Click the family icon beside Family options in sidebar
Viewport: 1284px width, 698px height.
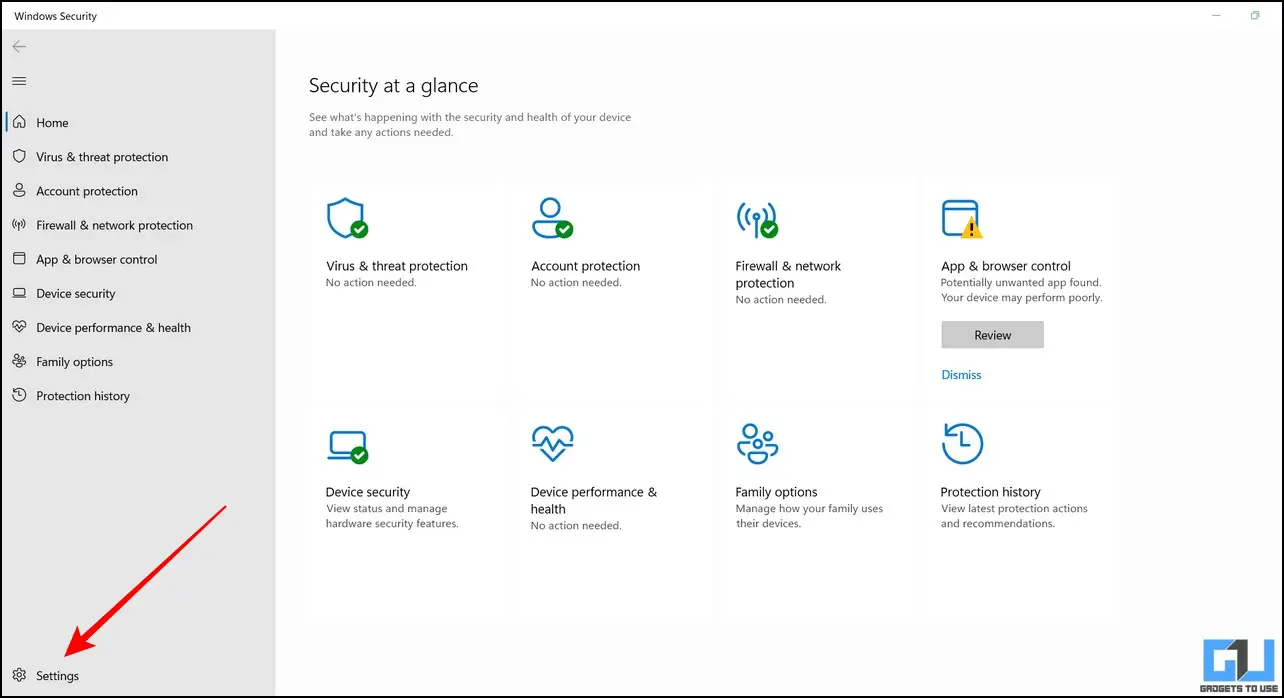pos(19,361)
